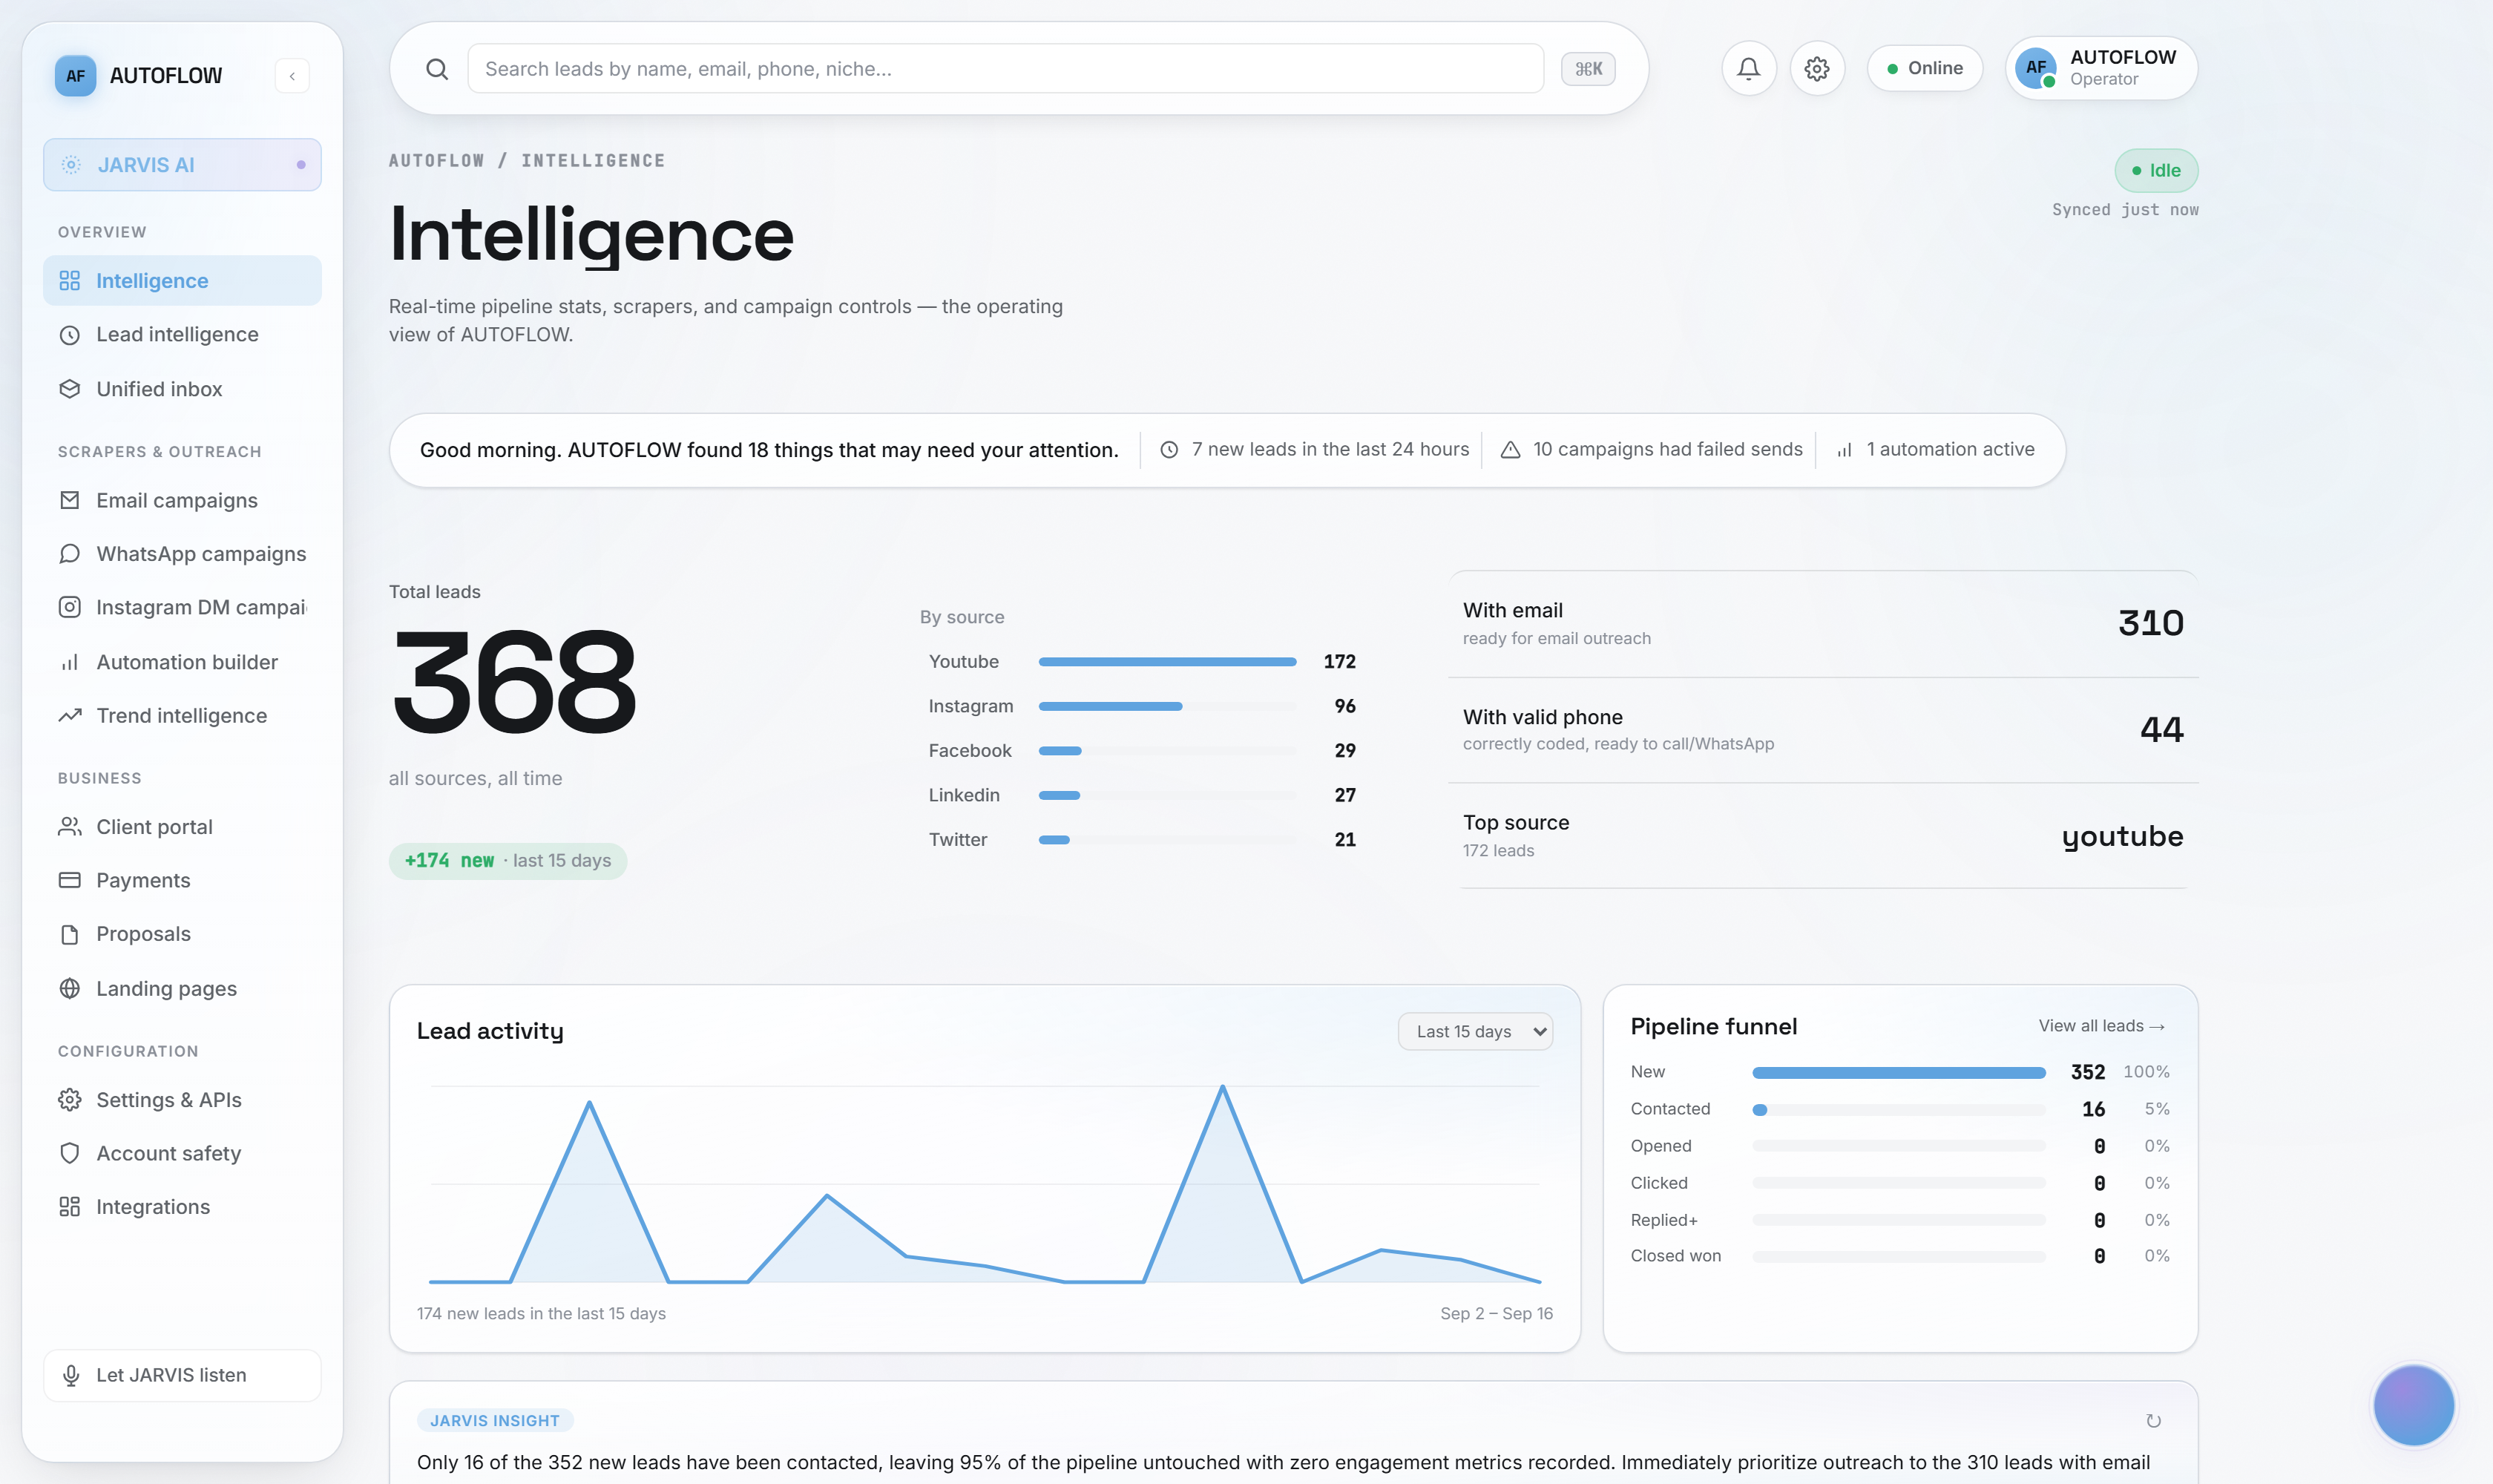Click the WhatsApp campaigns chat icon
The image size is (2493, 1484).
[69, 554]
